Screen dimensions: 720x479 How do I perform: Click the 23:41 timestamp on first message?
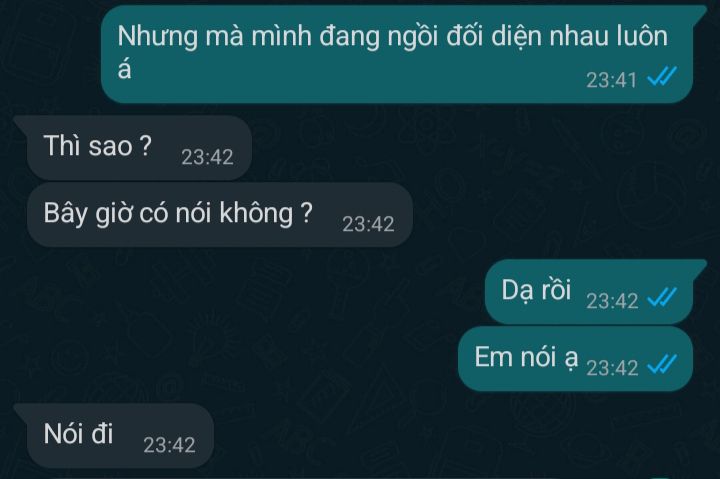click(x=611, y=80)
